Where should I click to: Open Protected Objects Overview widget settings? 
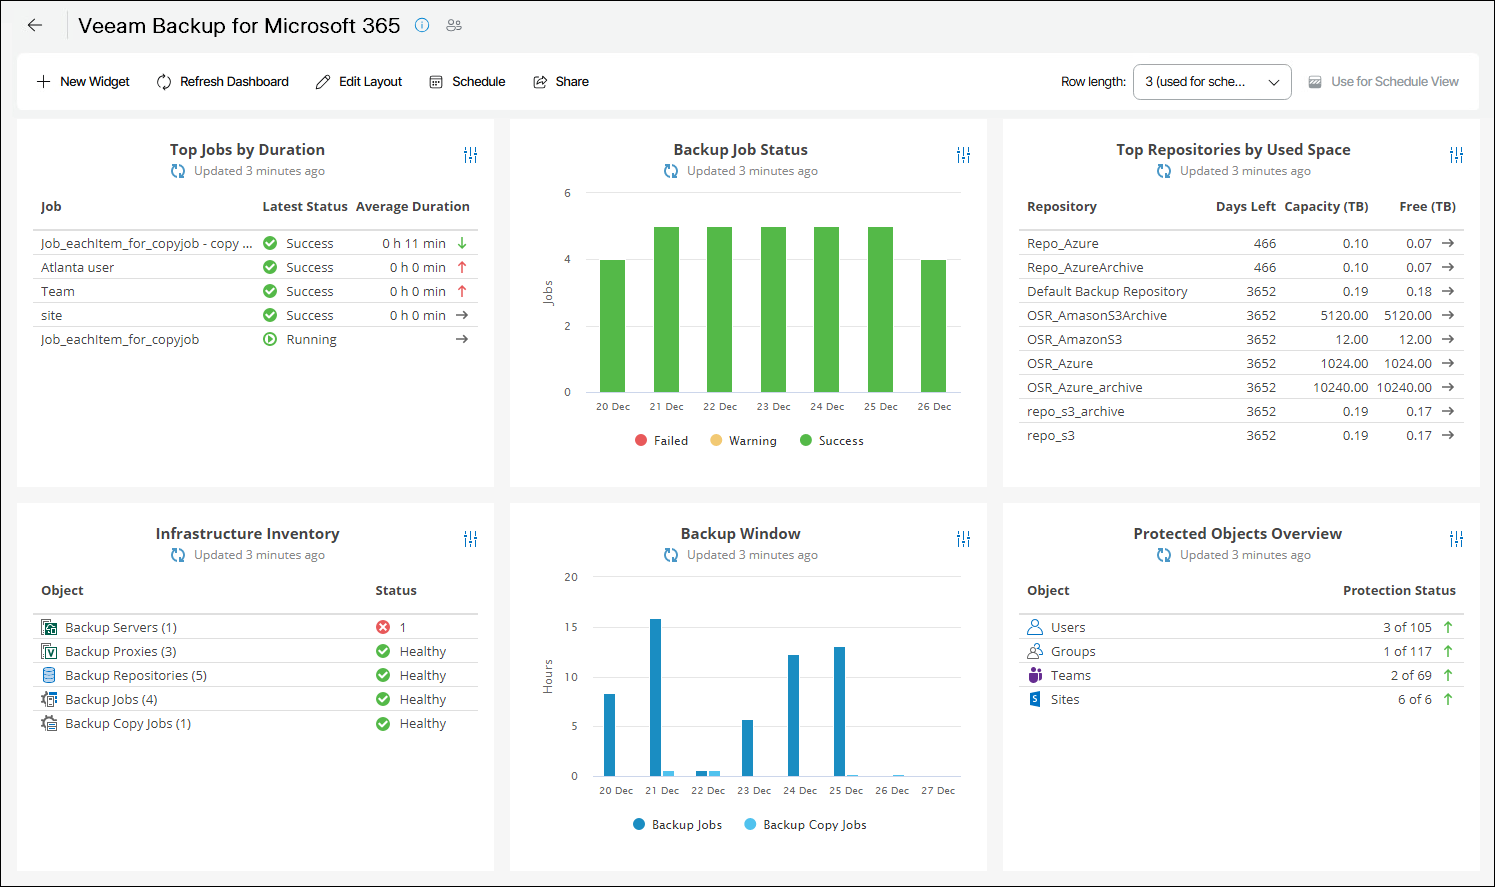[1456, 539]
